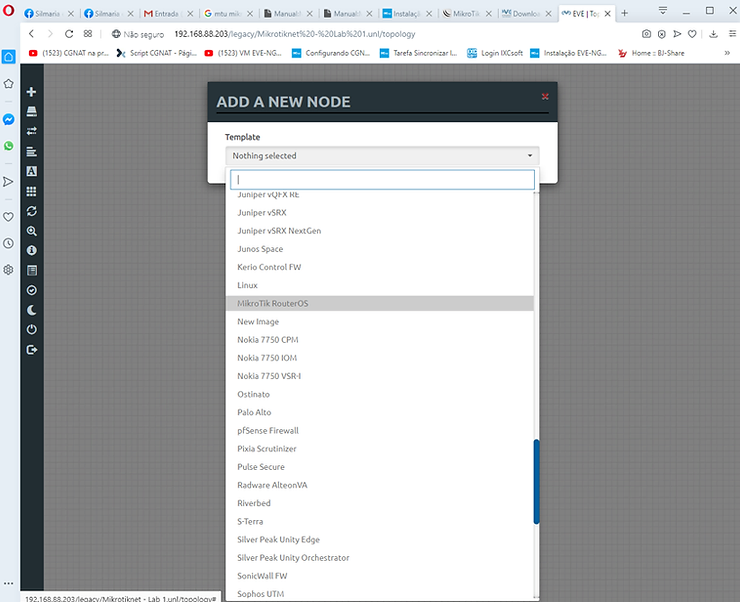Open Startup-configs icon in EVE sidebar
The image size is (740, 602).
32,151
